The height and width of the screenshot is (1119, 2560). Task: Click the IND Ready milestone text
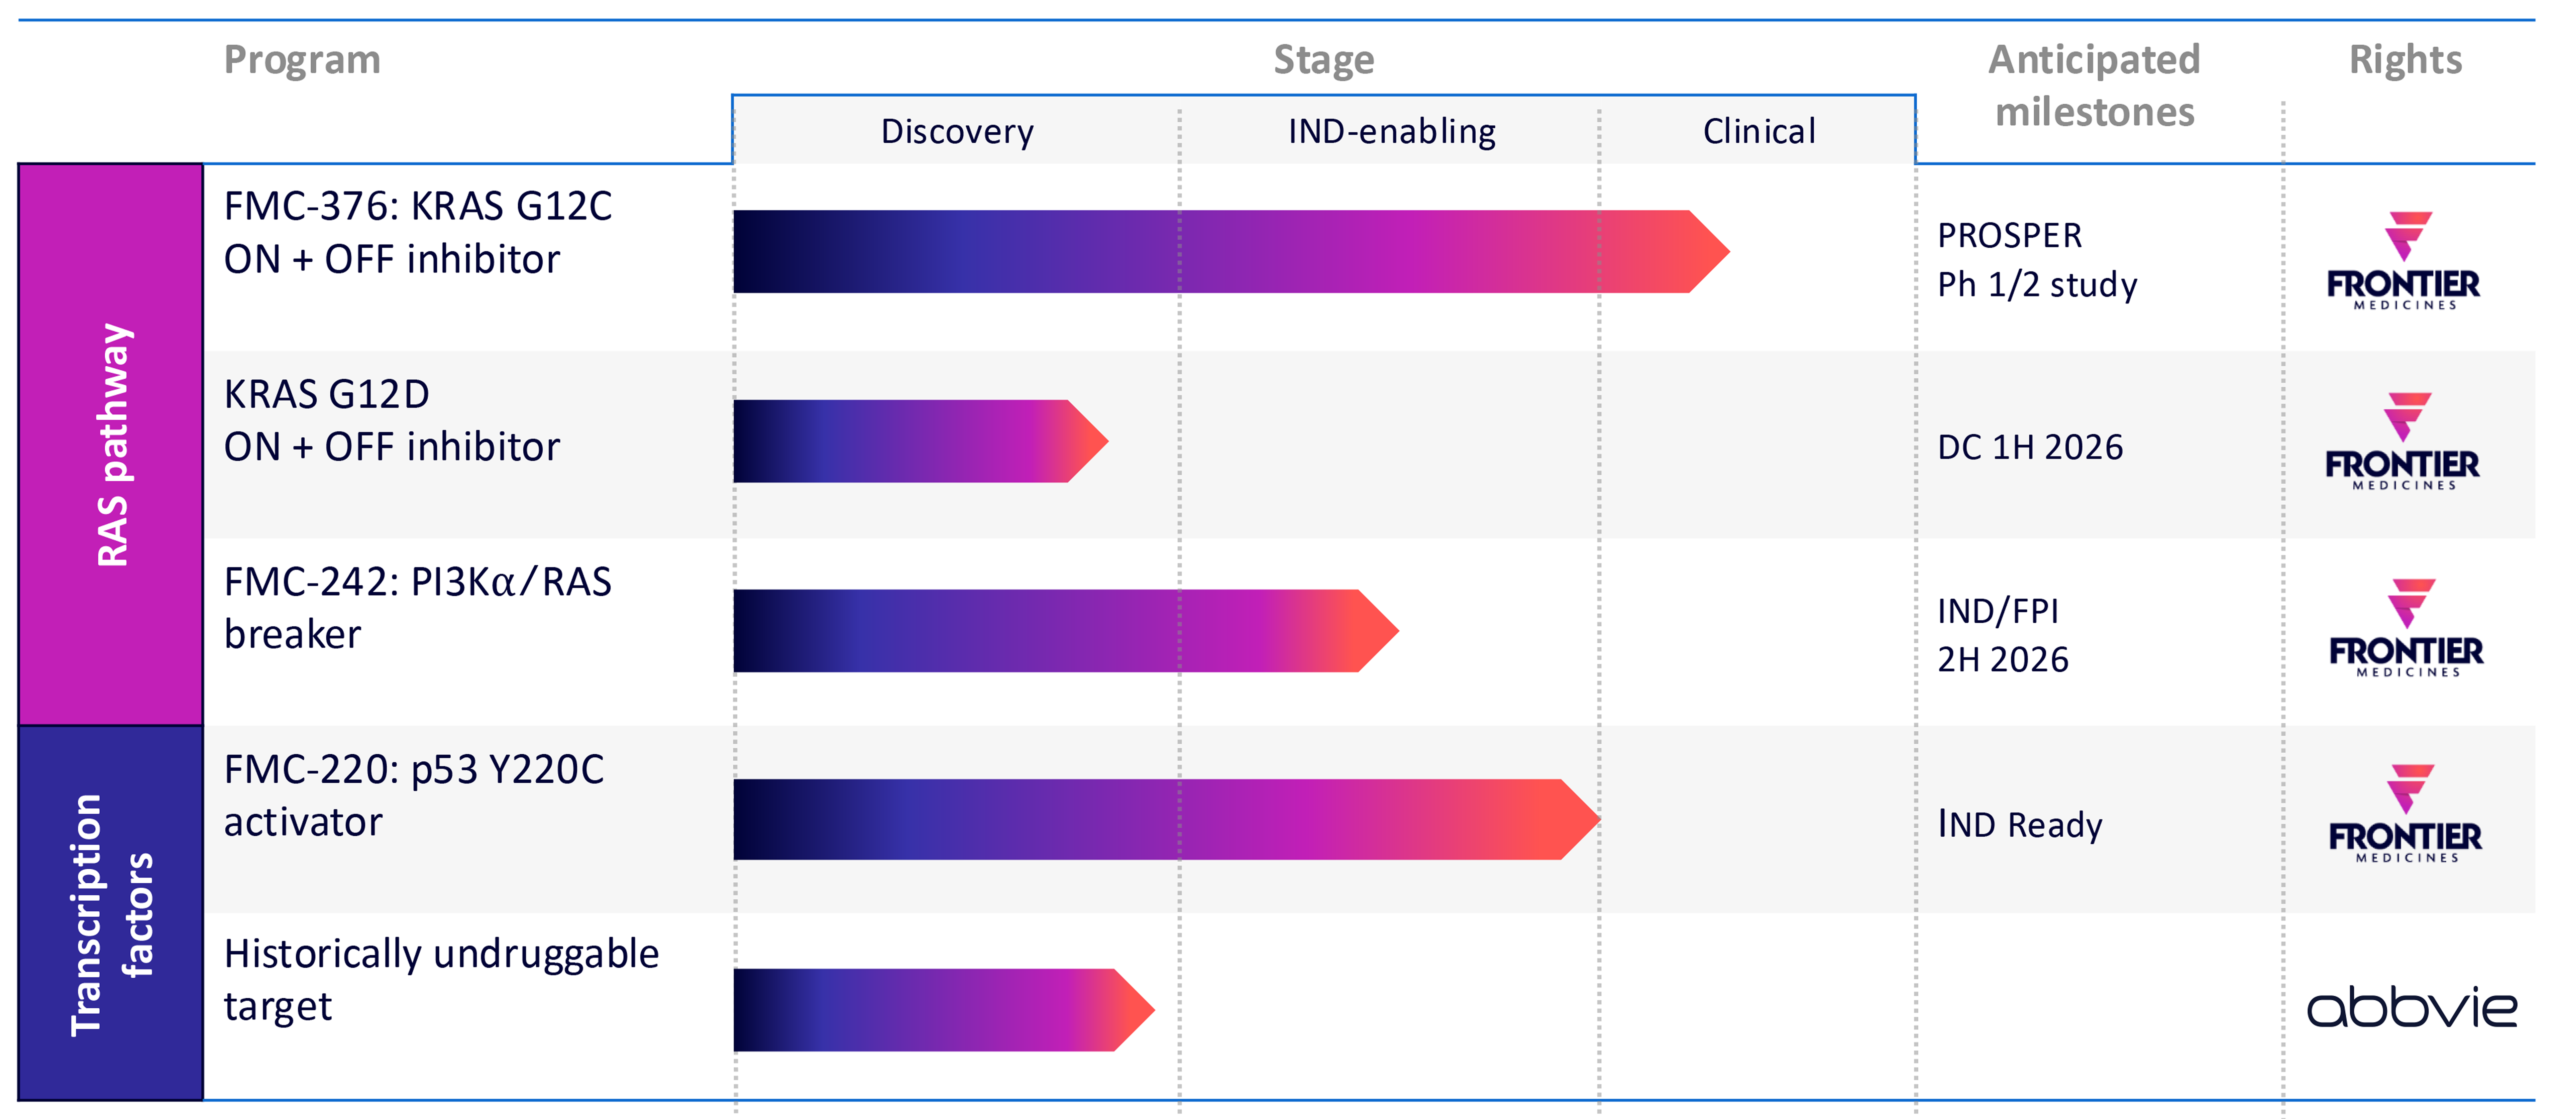[2019, 824]
